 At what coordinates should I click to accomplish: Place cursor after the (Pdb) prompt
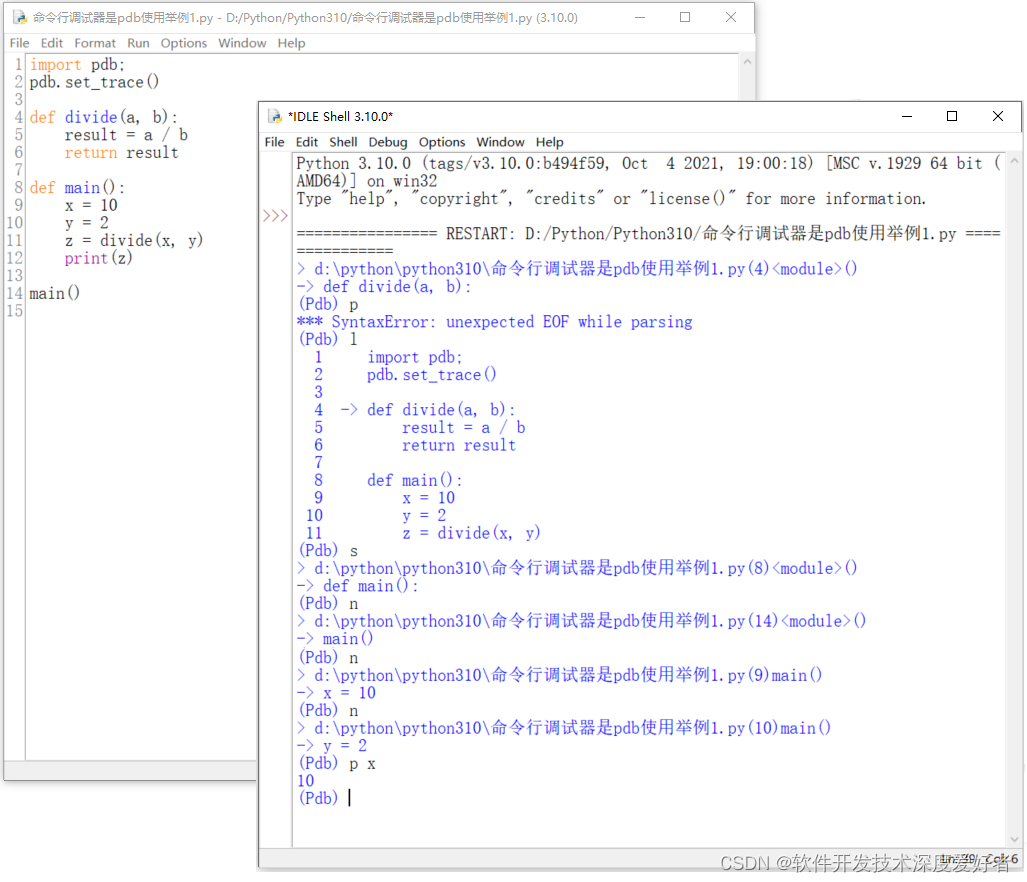point(349,798)
